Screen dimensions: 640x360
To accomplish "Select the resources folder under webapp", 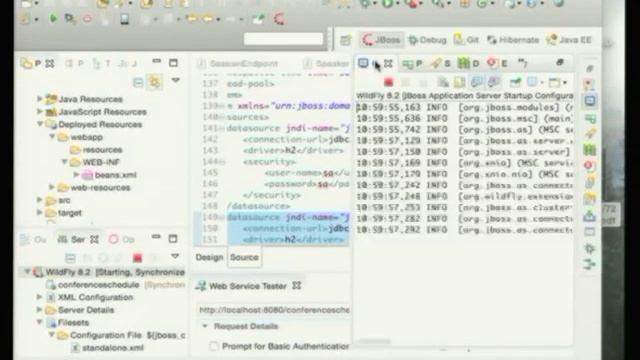I will (96, 149).
